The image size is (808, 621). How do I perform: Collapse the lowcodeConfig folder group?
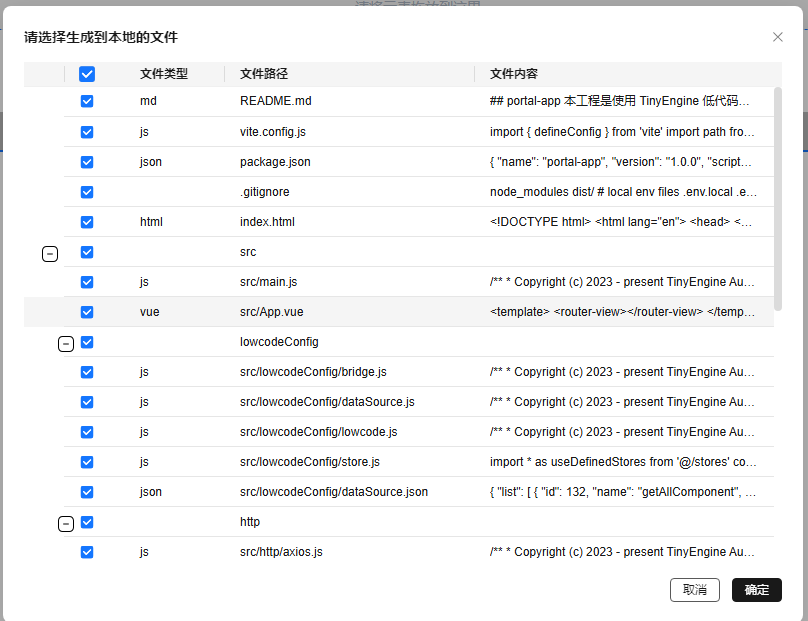click(66, 342)
